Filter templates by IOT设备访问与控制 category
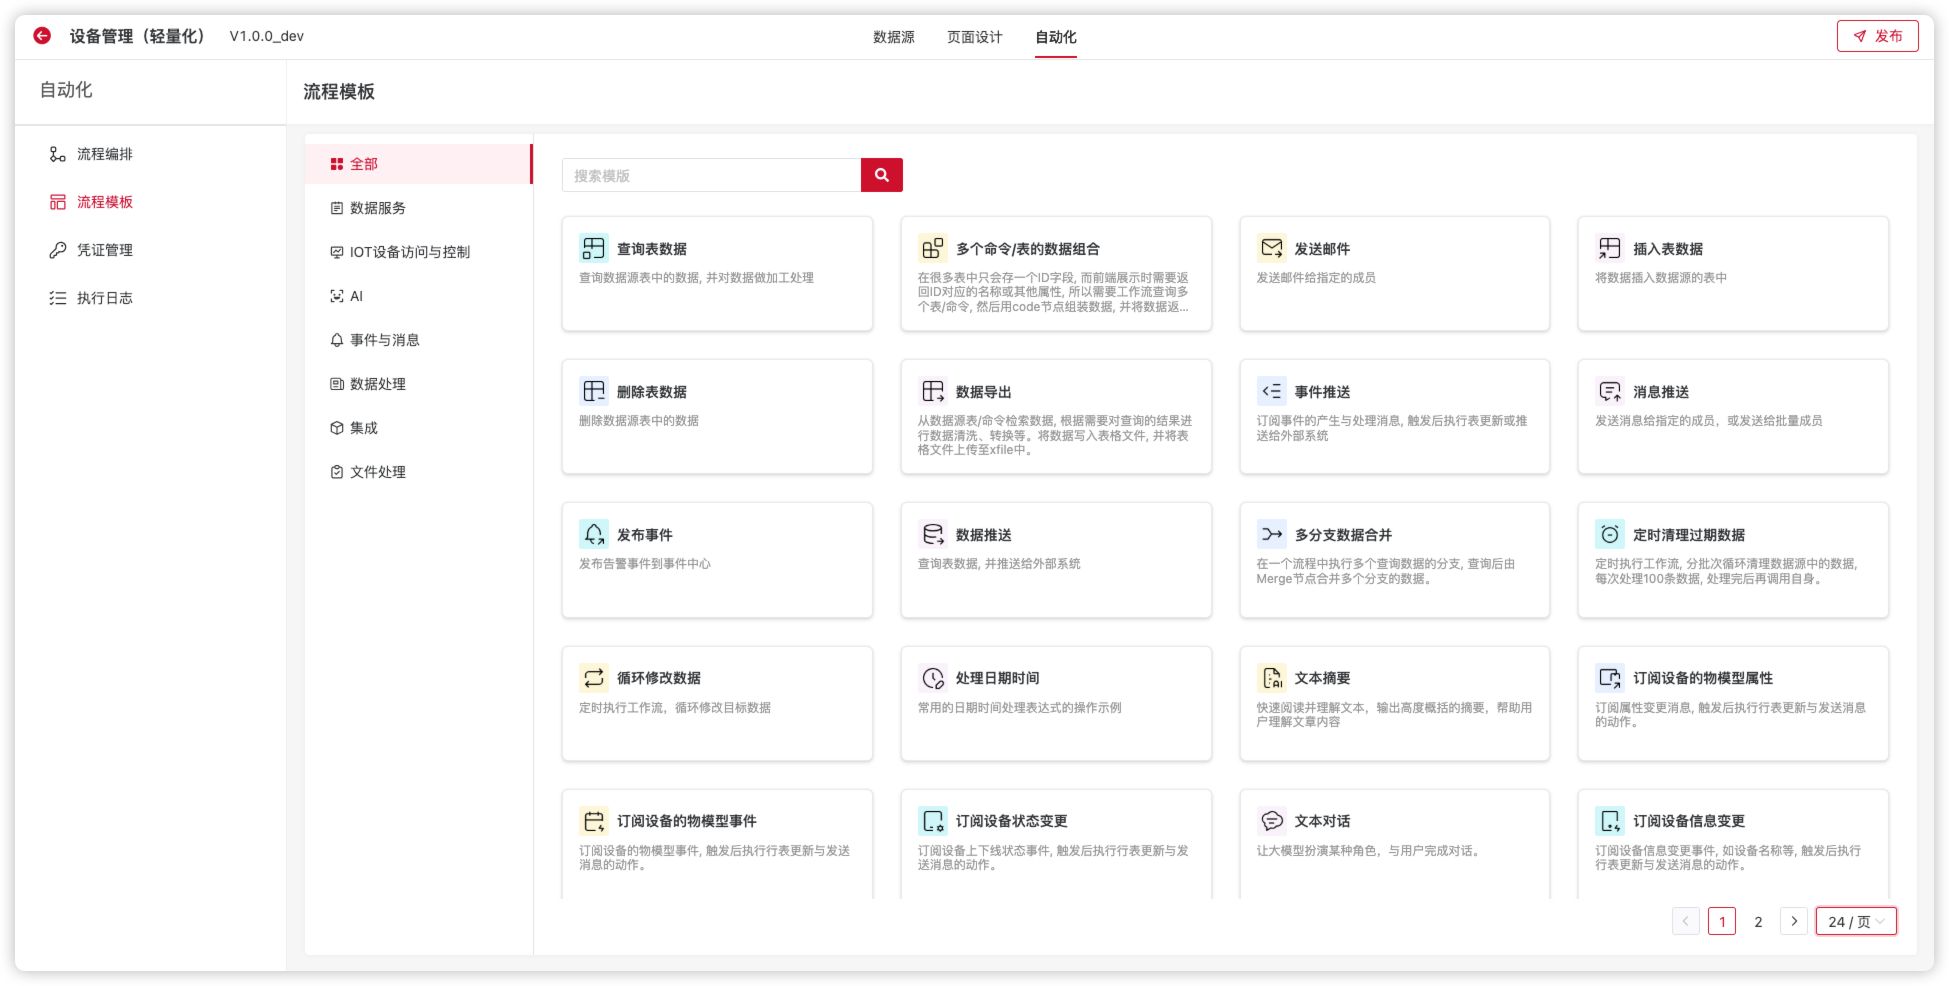1949x986 pixels. tap(409, 252)
